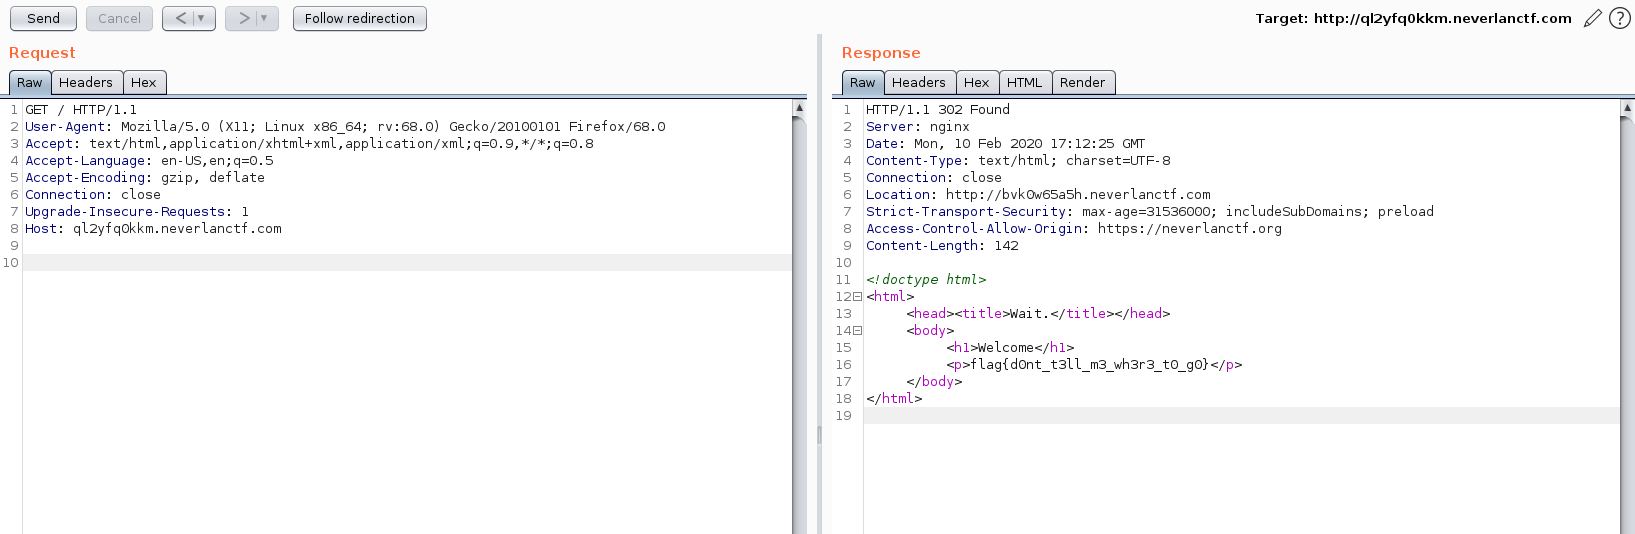The width and height of the screenshot is (1635, 534).
Task: Switch to Request Hex tab
Action: pyautogui.click(x=144, y=83)
